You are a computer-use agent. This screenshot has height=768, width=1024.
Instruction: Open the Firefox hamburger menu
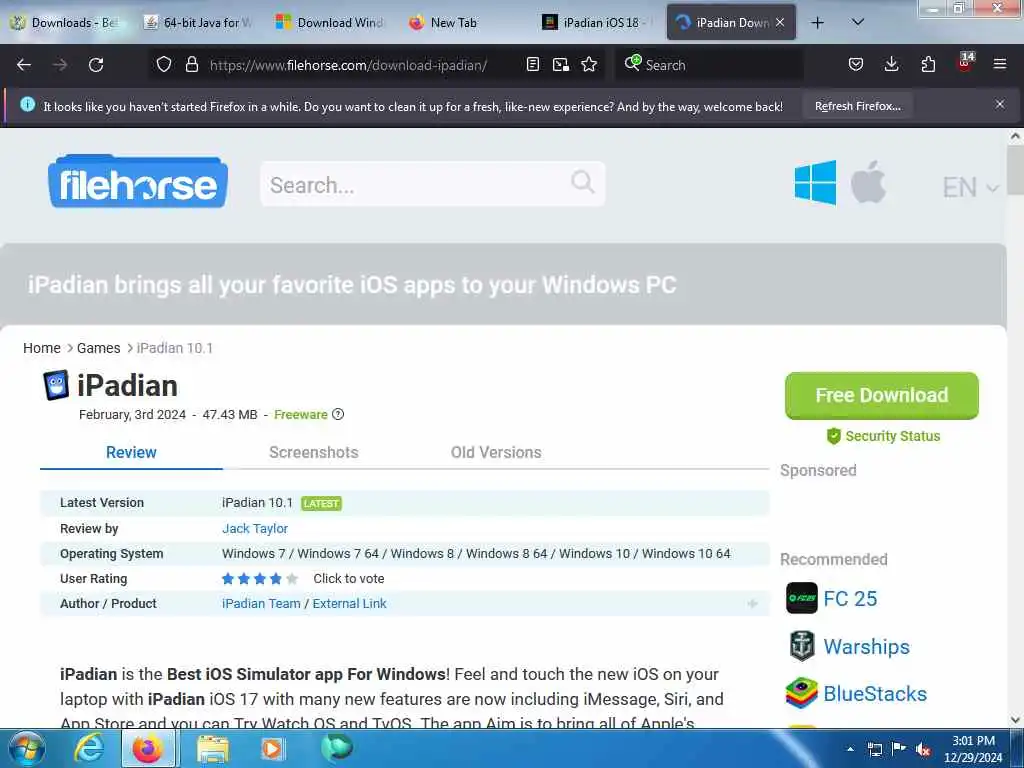(999, 64)
